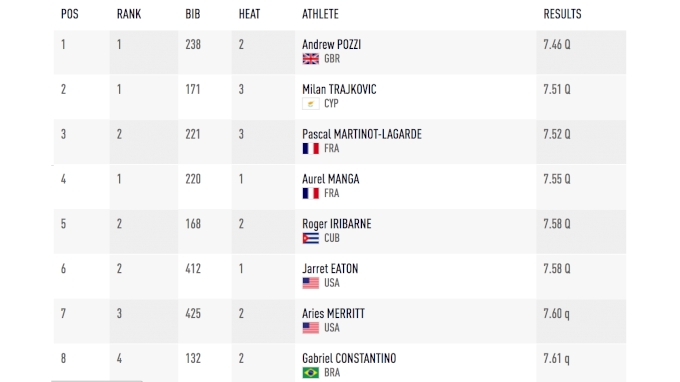Sort by the RESULTS column header
The image size is (680, 382).
click(562, 14)
